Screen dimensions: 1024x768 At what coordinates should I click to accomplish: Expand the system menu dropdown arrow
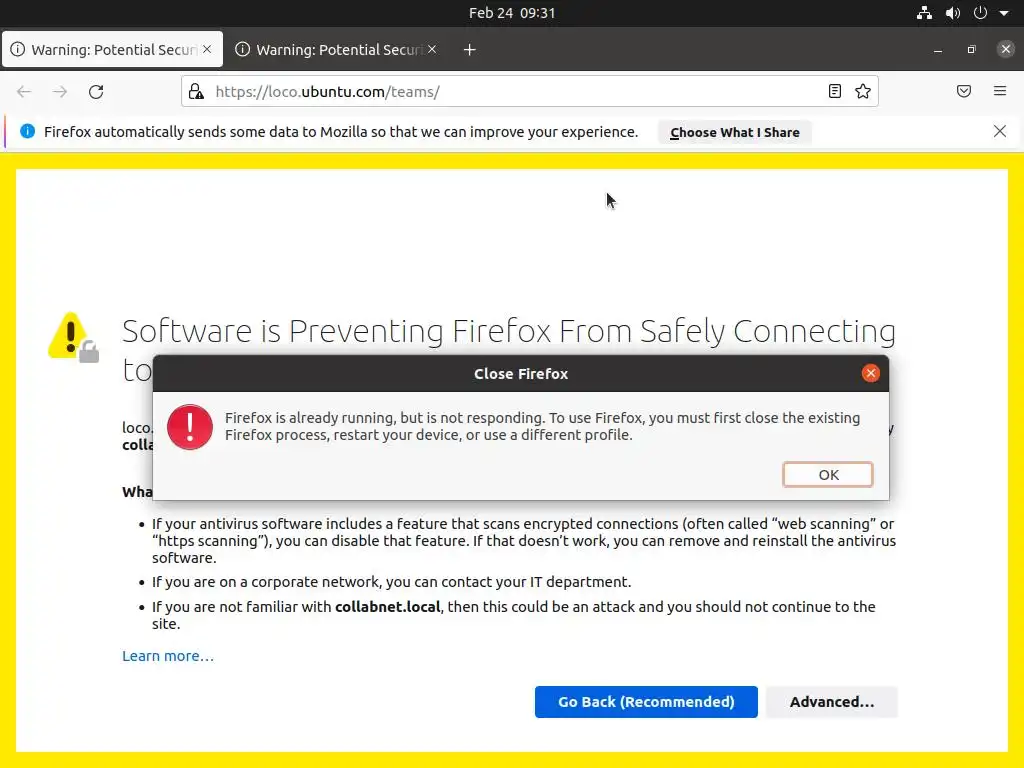(1004, 13)
